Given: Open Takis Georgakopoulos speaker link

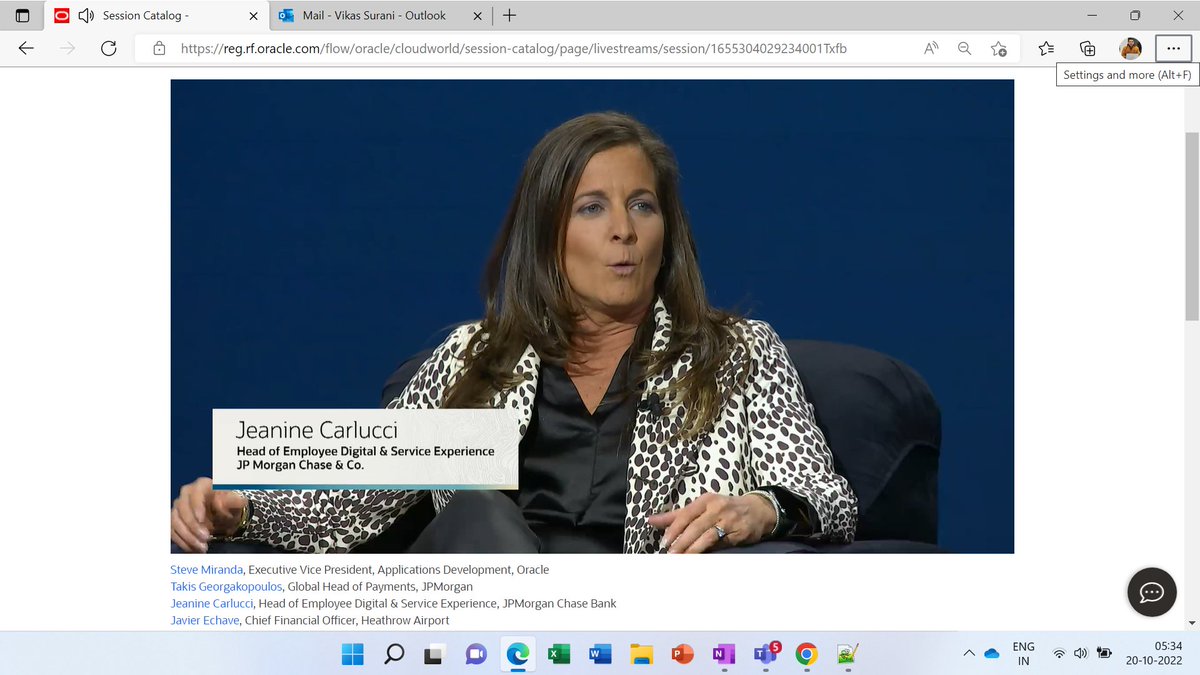Looking at the screenshot, I should click(227, 587).
